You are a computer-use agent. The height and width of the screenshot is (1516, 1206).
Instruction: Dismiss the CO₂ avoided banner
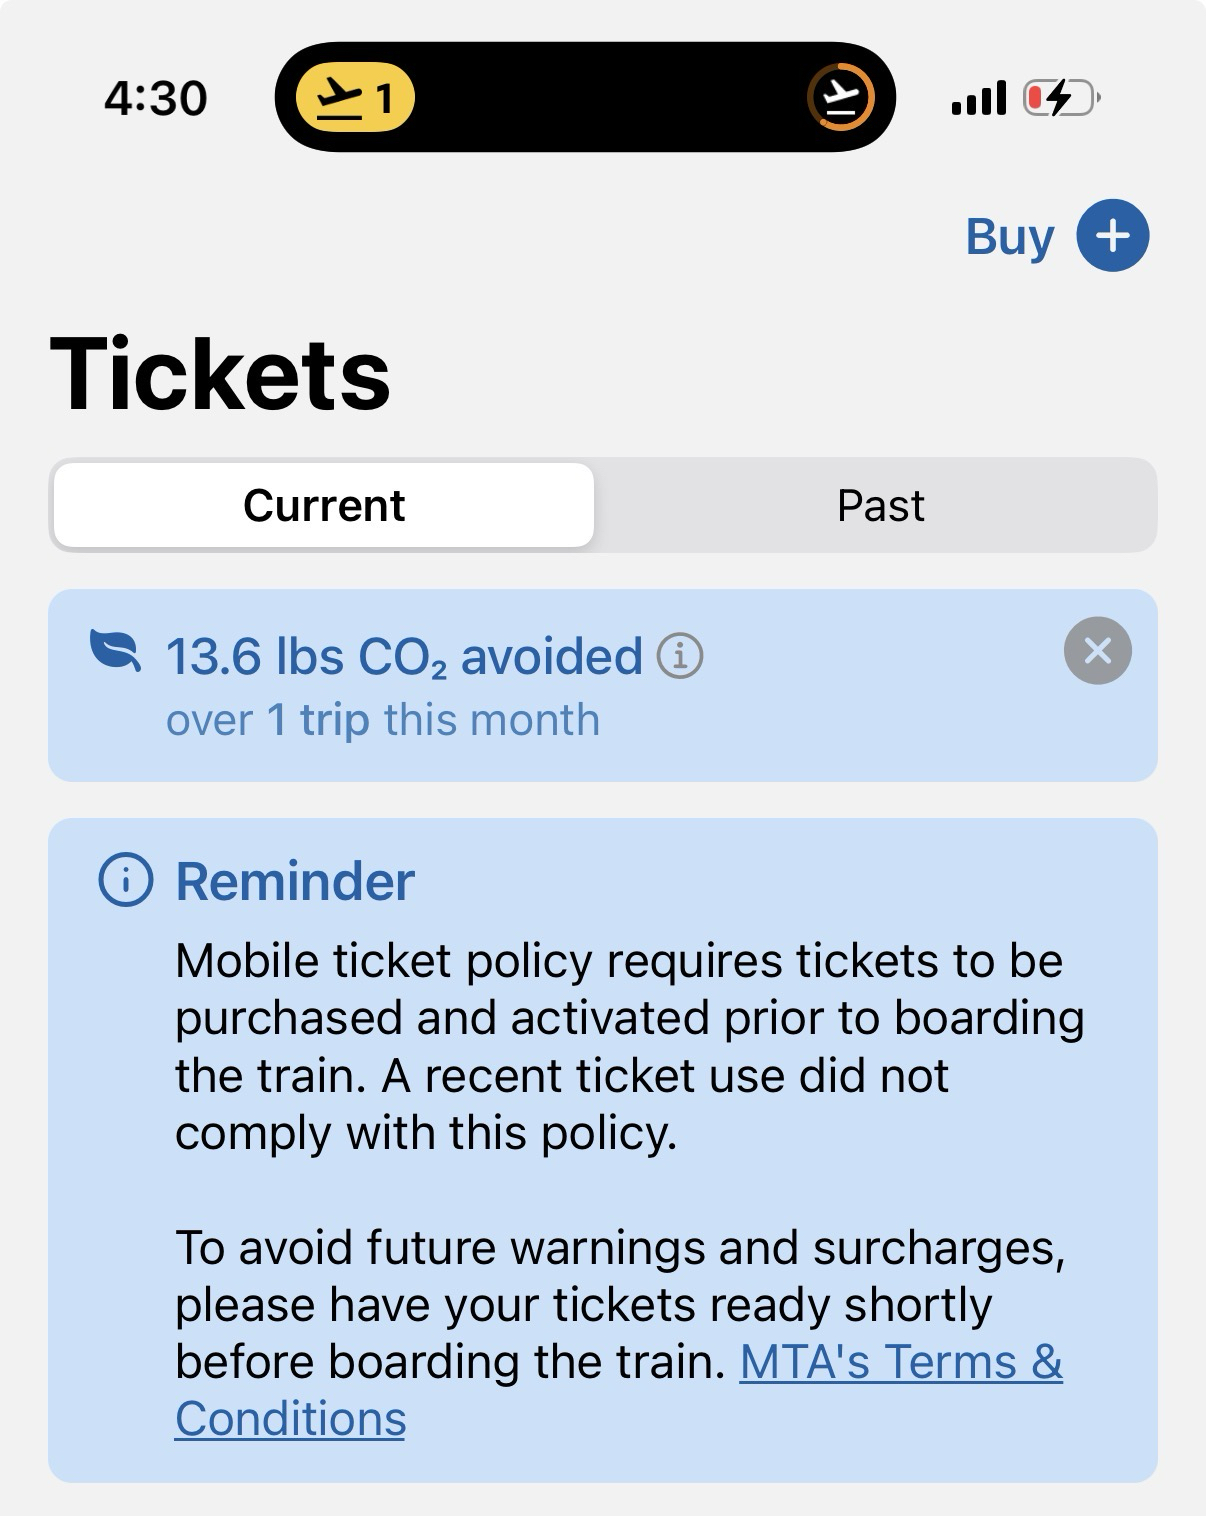[1097, 651]
